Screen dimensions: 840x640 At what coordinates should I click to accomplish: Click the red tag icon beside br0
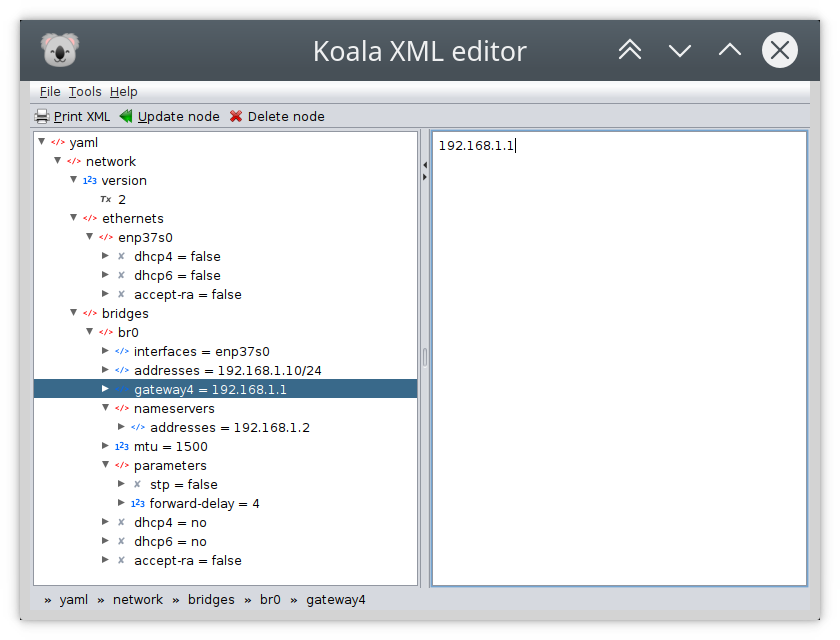click(106, 333)
